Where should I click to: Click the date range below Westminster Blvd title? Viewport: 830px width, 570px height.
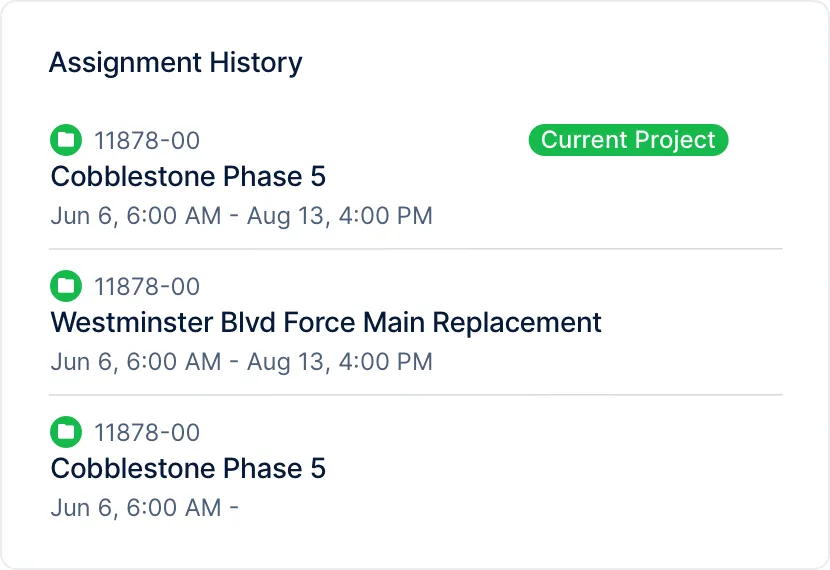coord(241,361)
